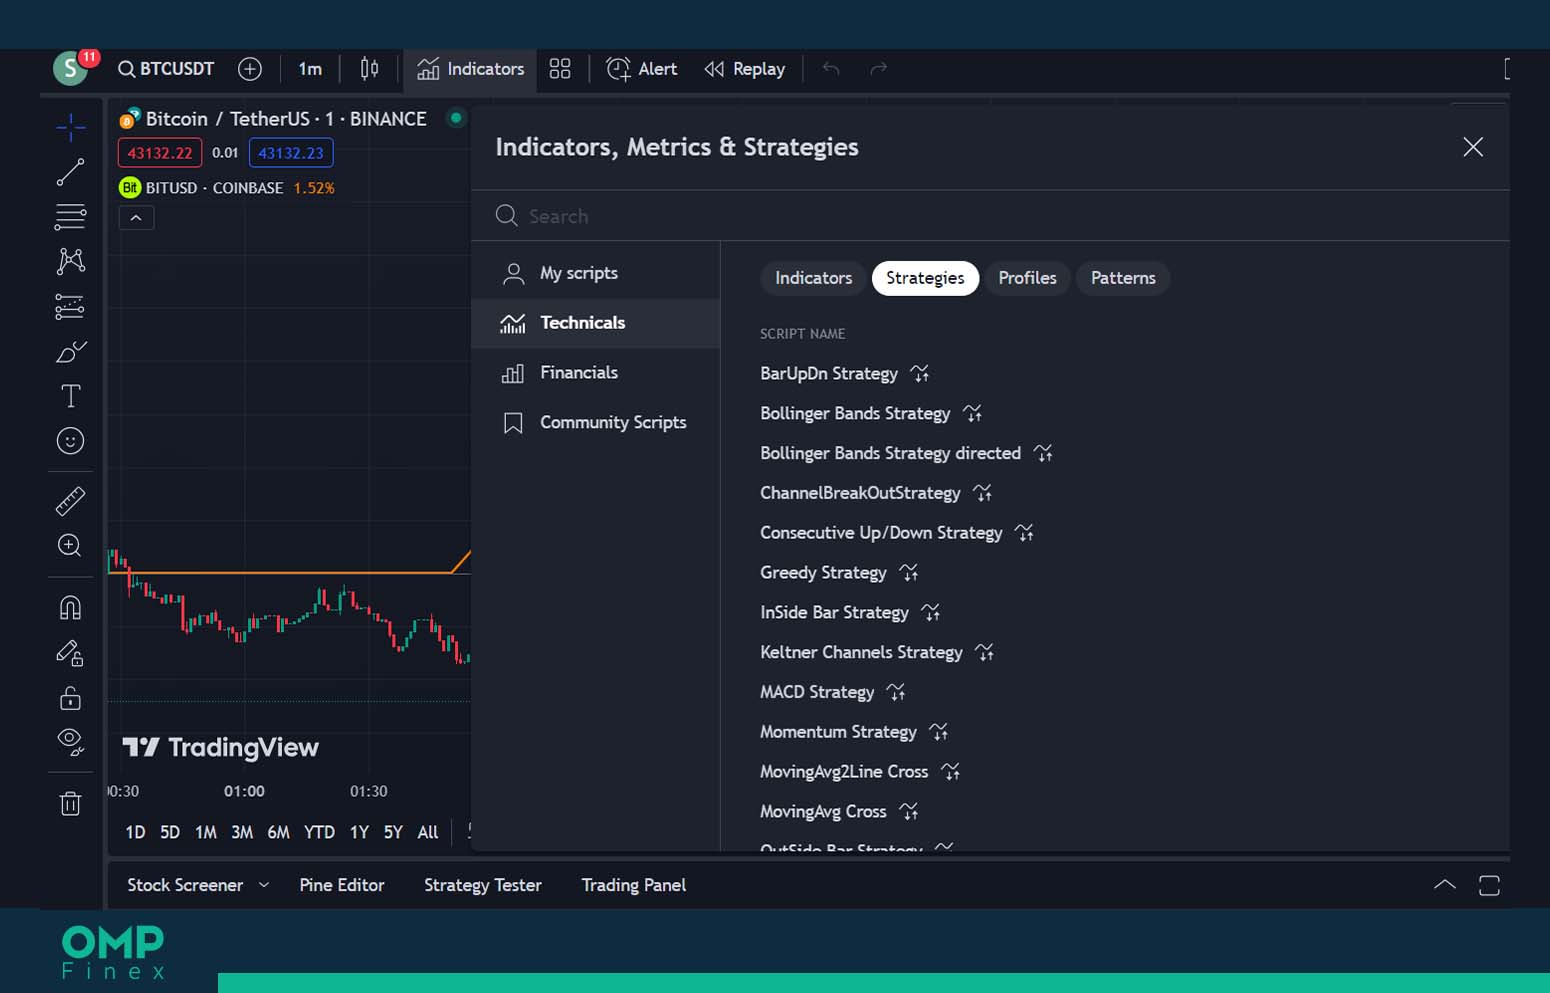Viewport: 1550px width, 993px height.
Task: Select the crosshair cursor tool
Action: [x=70, y=127]
